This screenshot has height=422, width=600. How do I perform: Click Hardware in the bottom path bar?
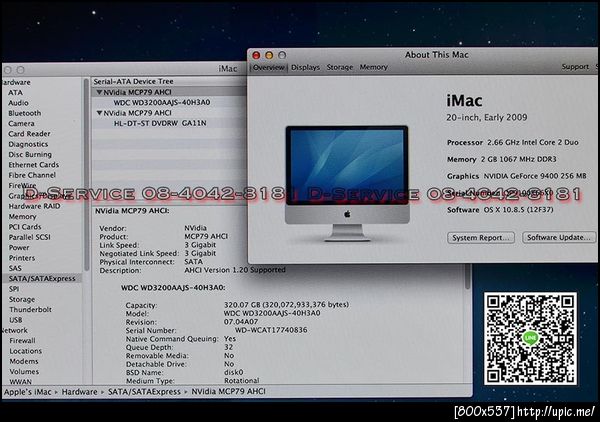[x=80, y=392]
